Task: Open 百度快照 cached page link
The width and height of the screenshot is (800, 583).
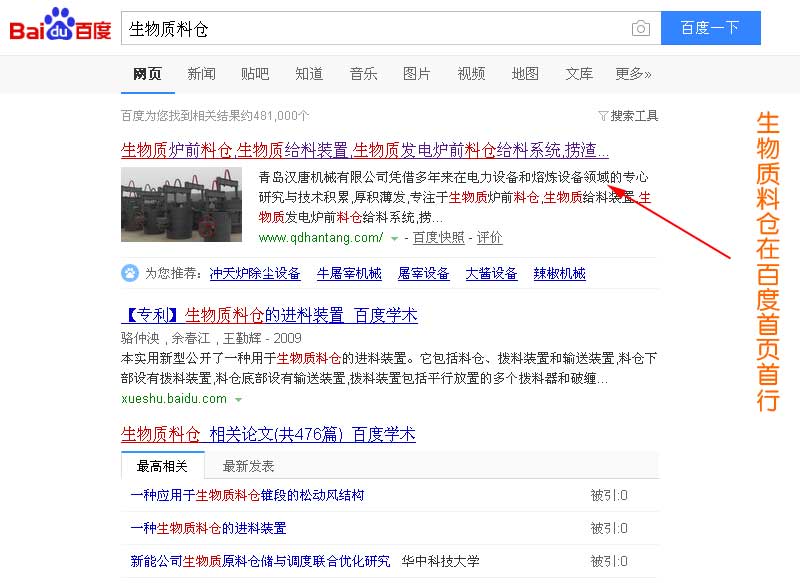Action: [439, 238]
